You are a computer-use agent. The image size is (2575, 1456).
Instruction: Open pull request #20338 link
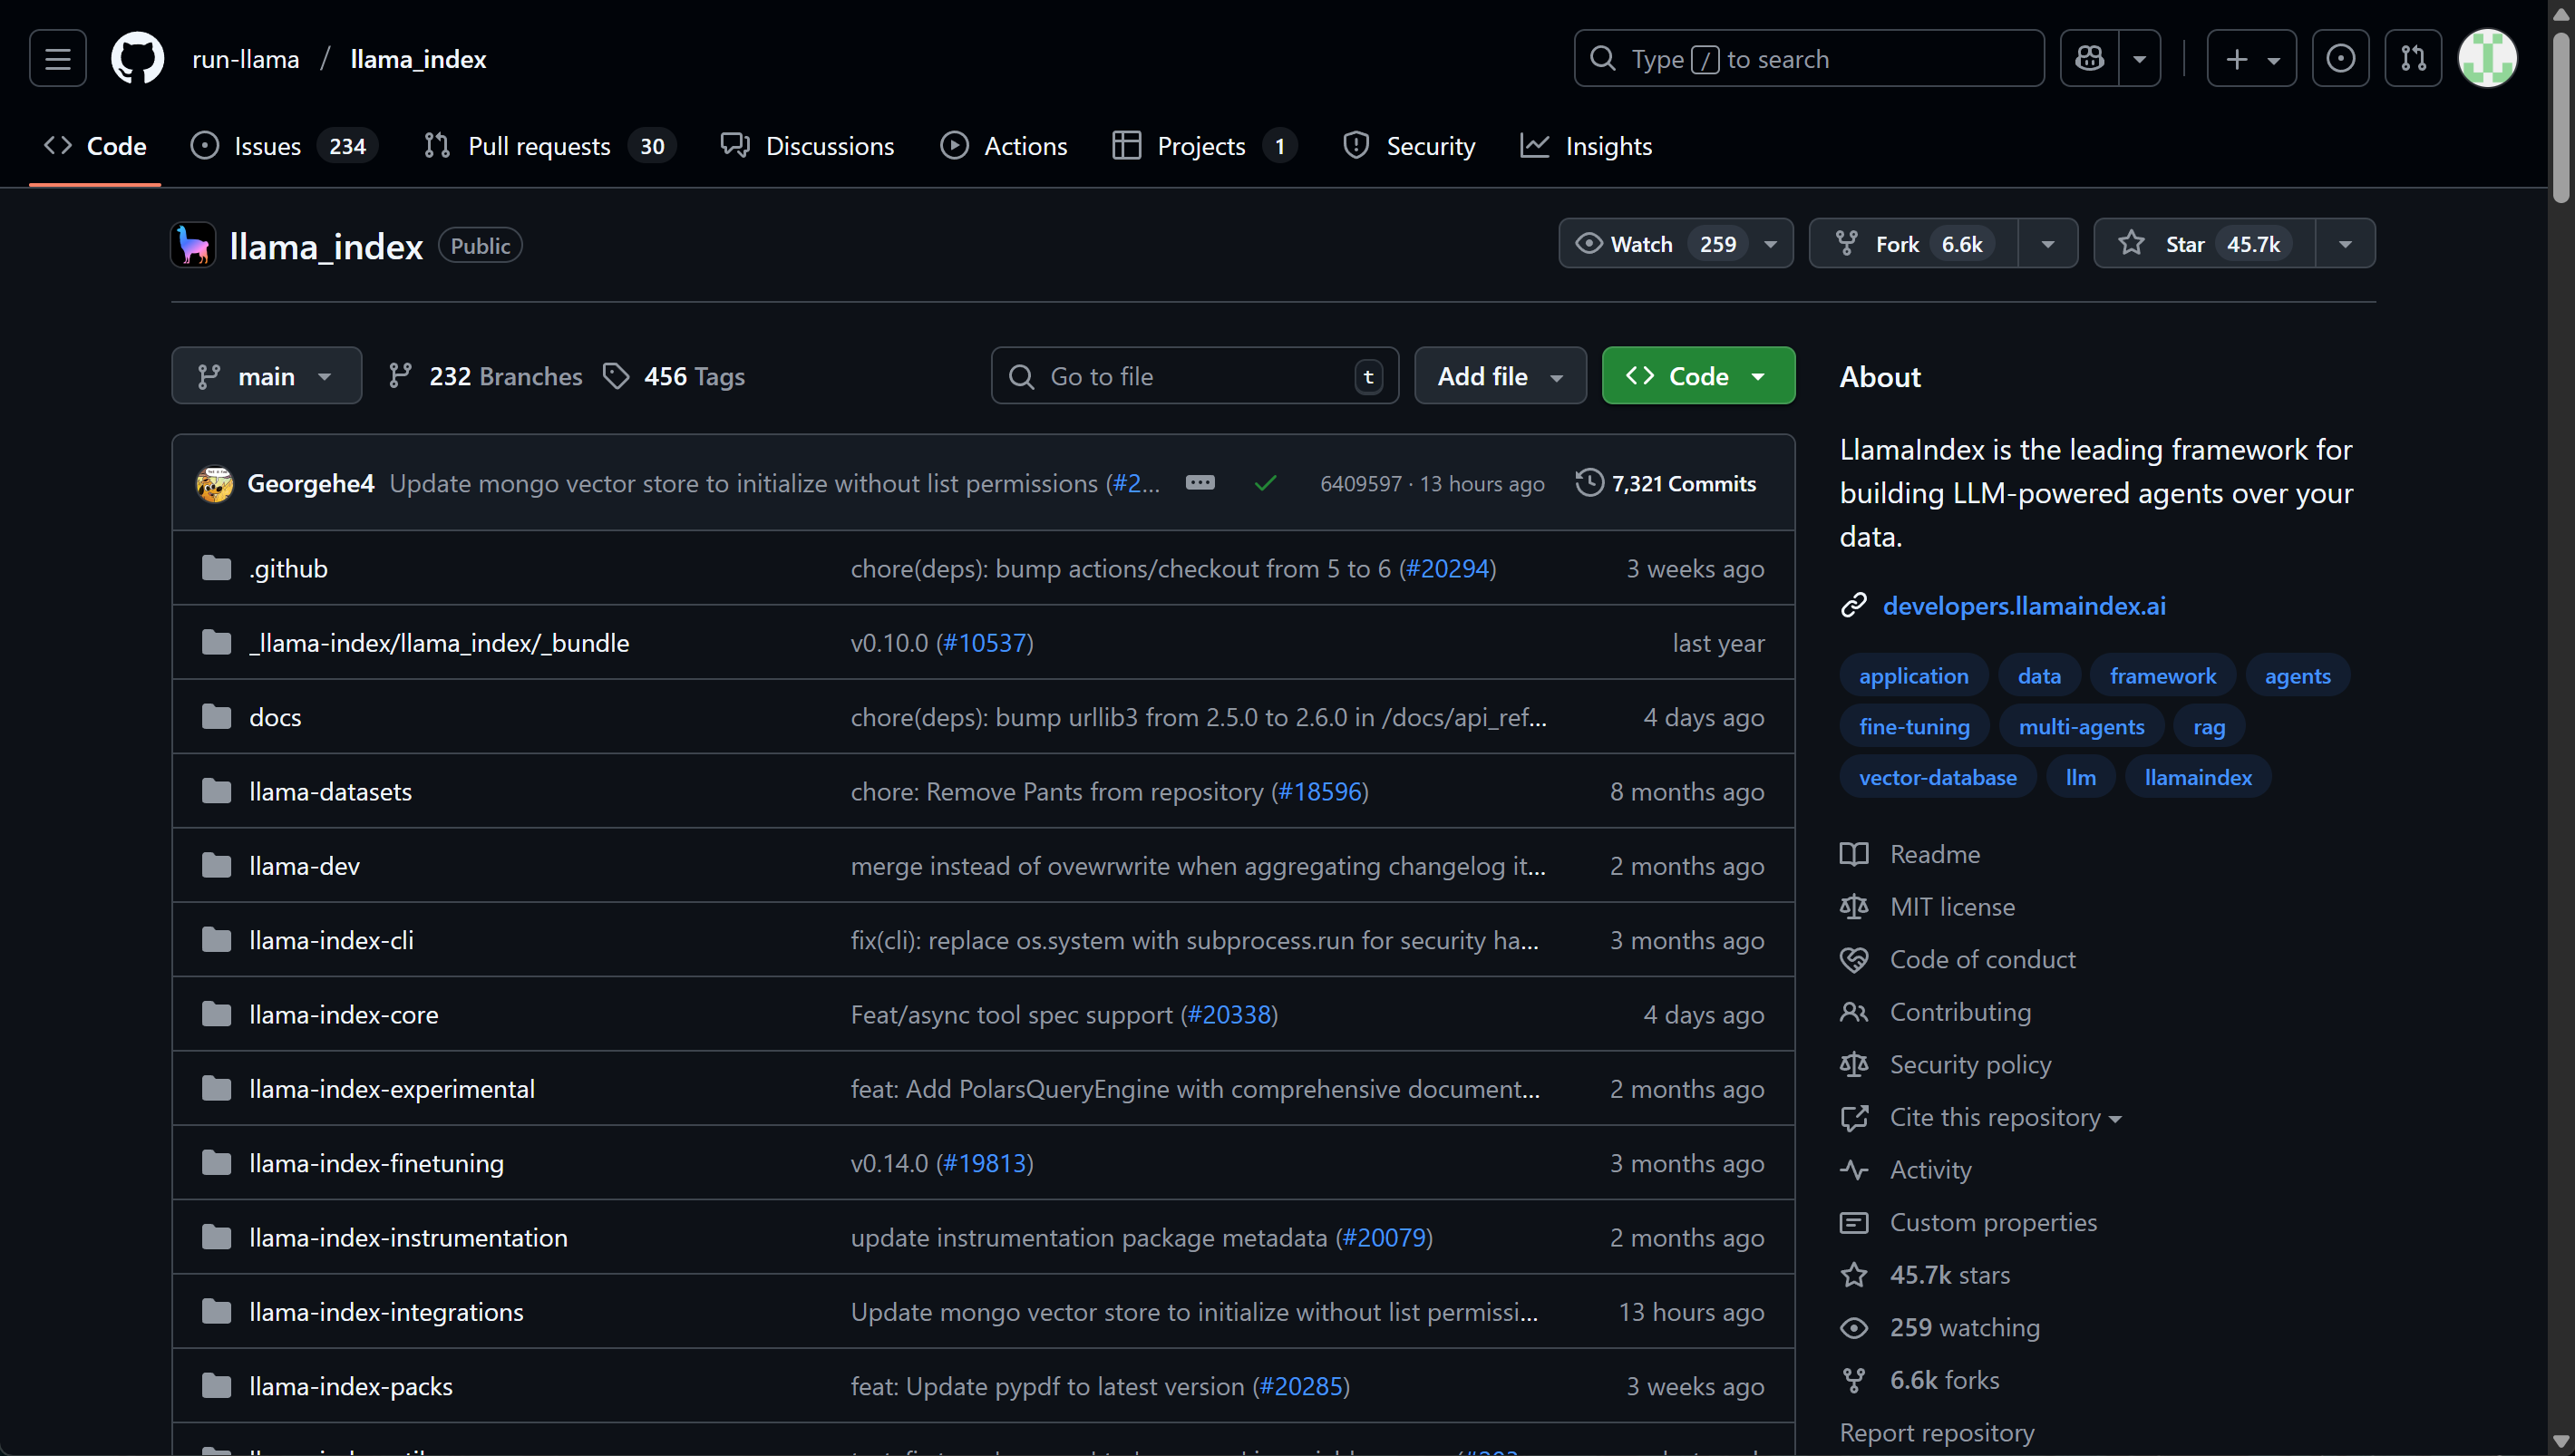(1228, 1014)
